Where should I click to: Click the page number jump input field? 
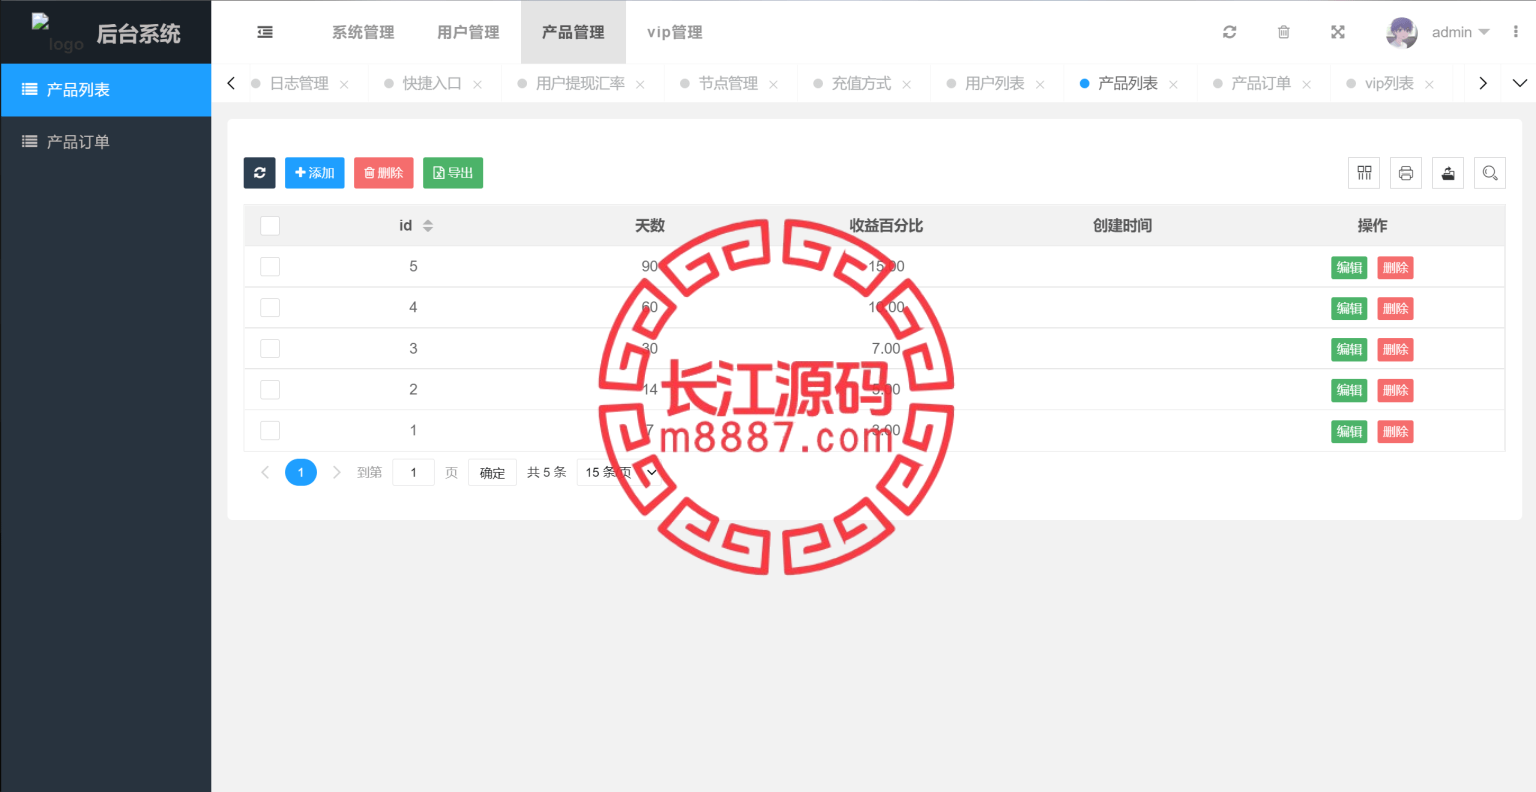click(413, 472)
